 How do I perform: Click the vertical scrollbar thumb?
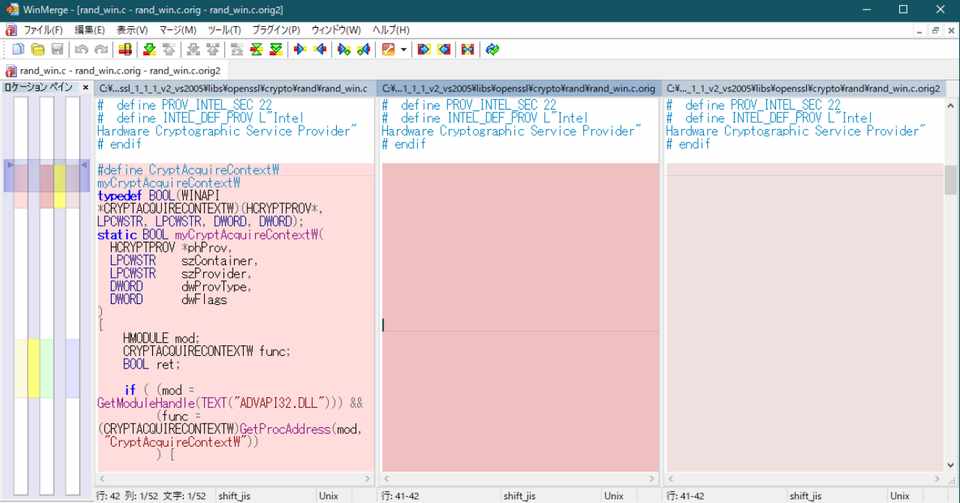(950, 180)
